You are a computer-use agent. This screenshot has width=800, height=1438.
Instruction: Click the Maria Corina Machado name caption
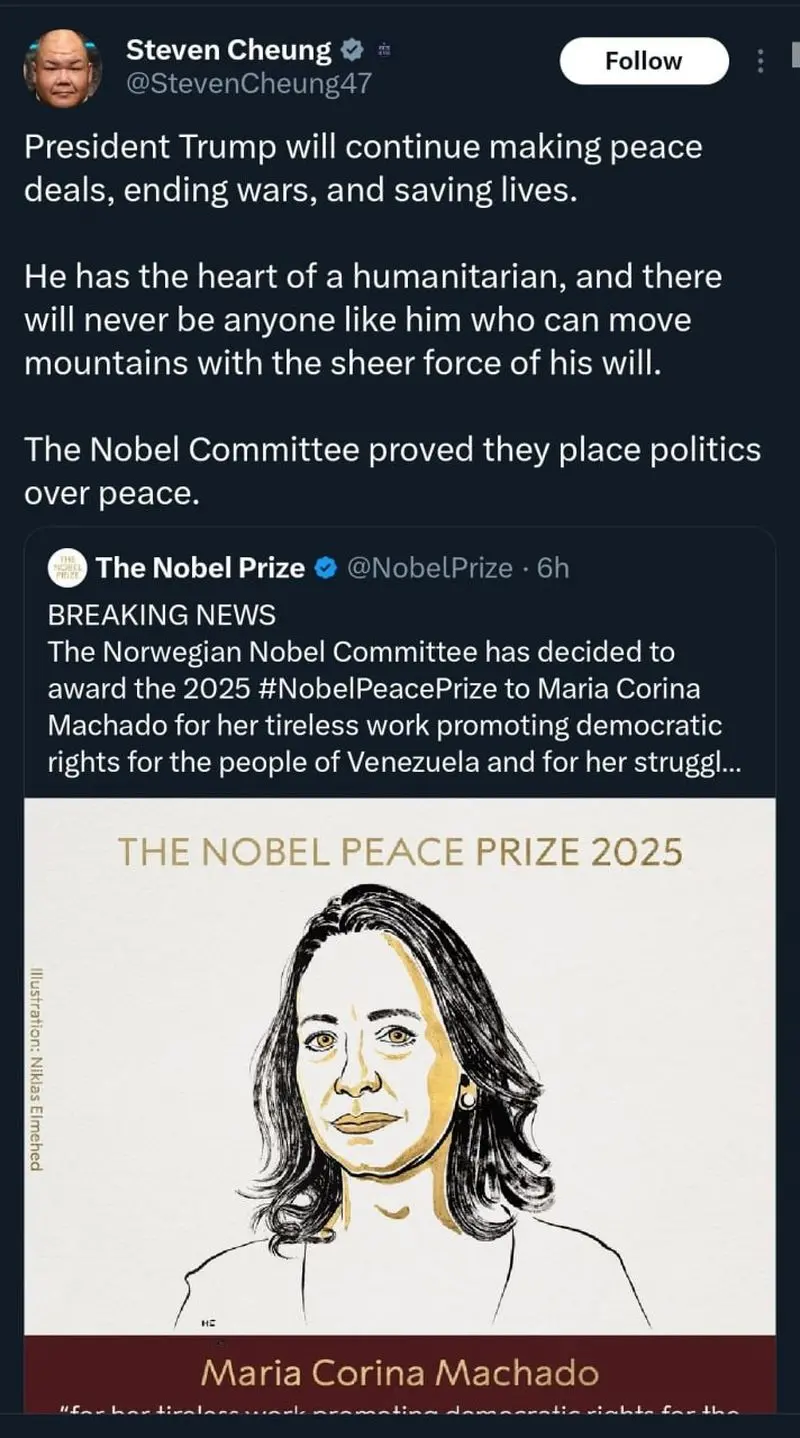(400, 1372)
